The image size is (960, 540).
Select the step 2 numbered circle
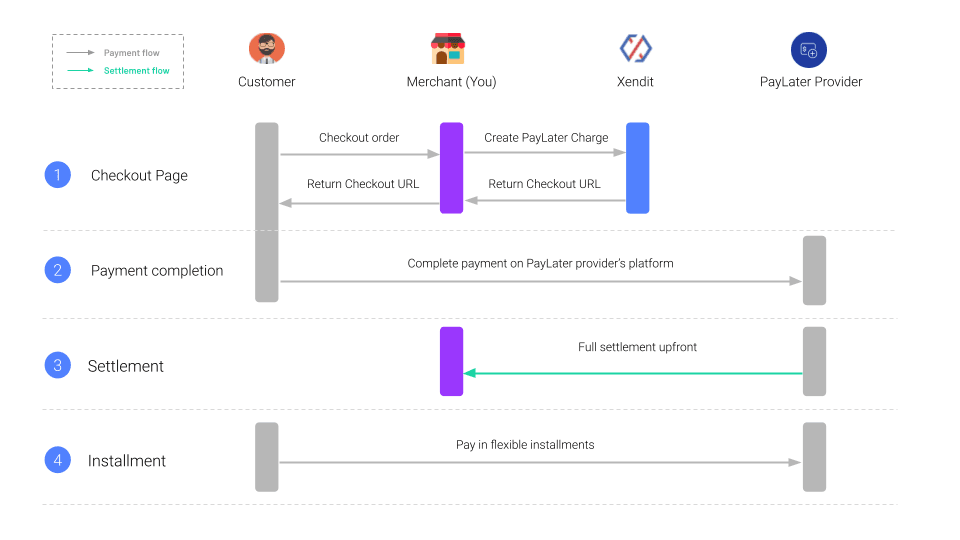(58, 270)
